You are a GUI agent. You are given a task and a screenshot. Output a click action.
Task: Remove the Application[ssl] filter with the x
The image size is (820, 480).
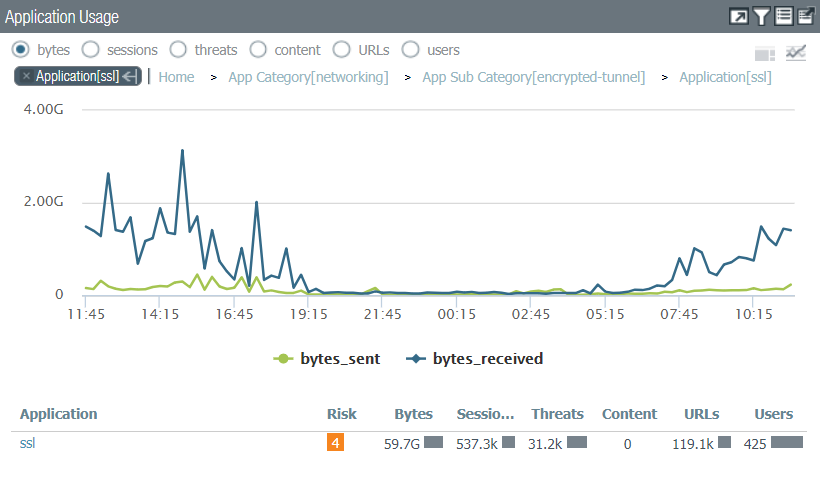pyautogui.click(x=26, y=77)
